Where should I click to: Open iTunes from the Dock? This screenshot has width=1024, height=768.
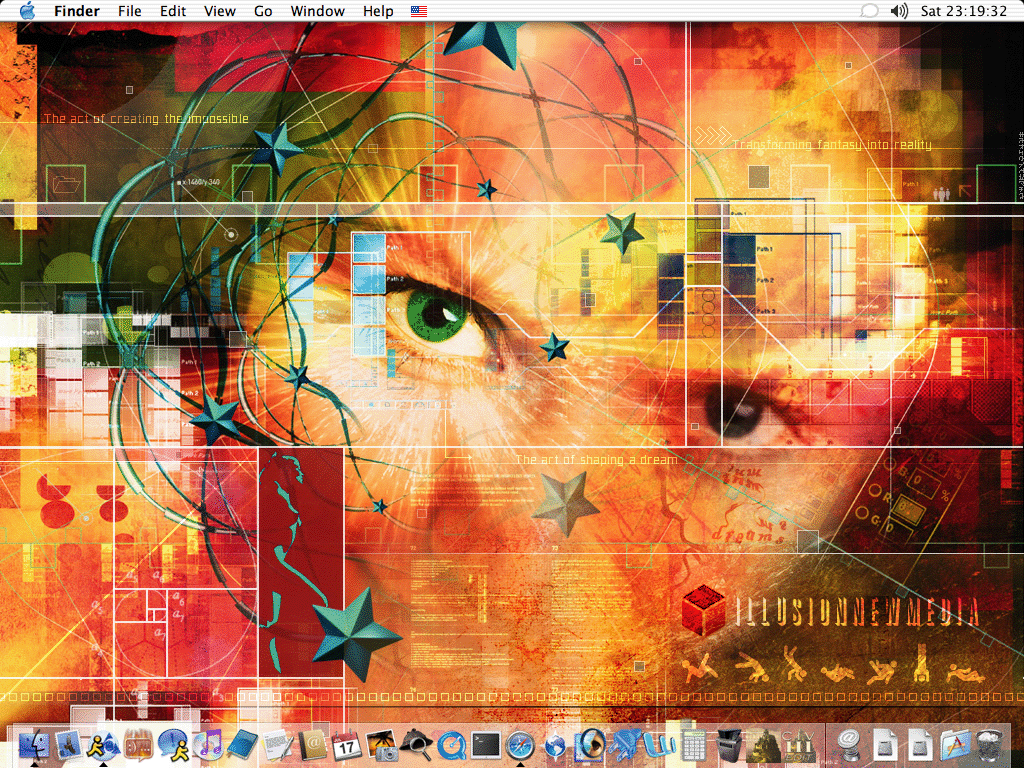(208, 745)
